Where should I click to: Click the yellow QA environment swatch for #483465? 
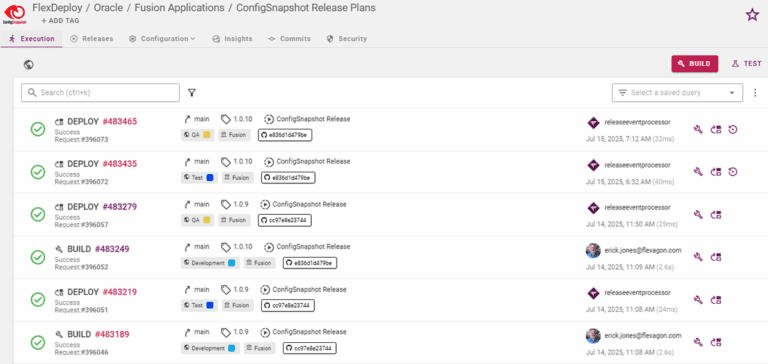pos(207,135)
